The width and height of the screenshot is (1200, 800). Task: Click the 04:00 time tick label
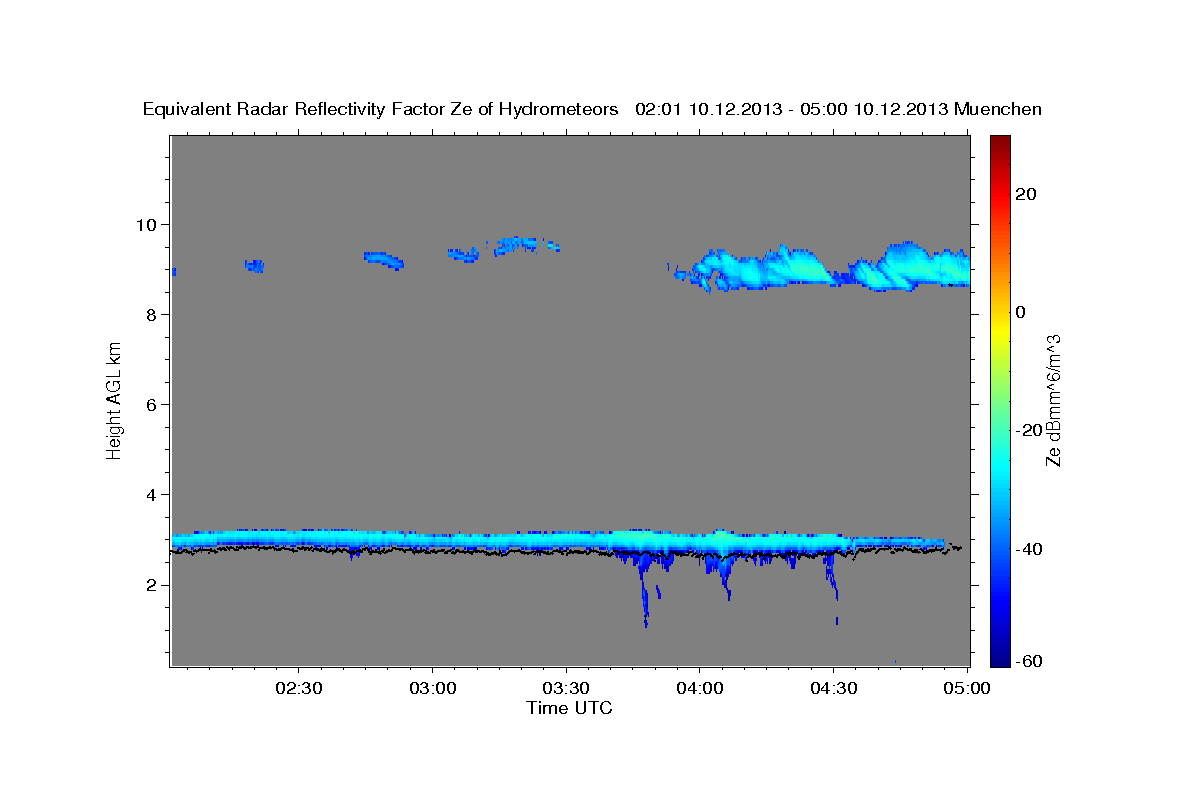[700, 689]
